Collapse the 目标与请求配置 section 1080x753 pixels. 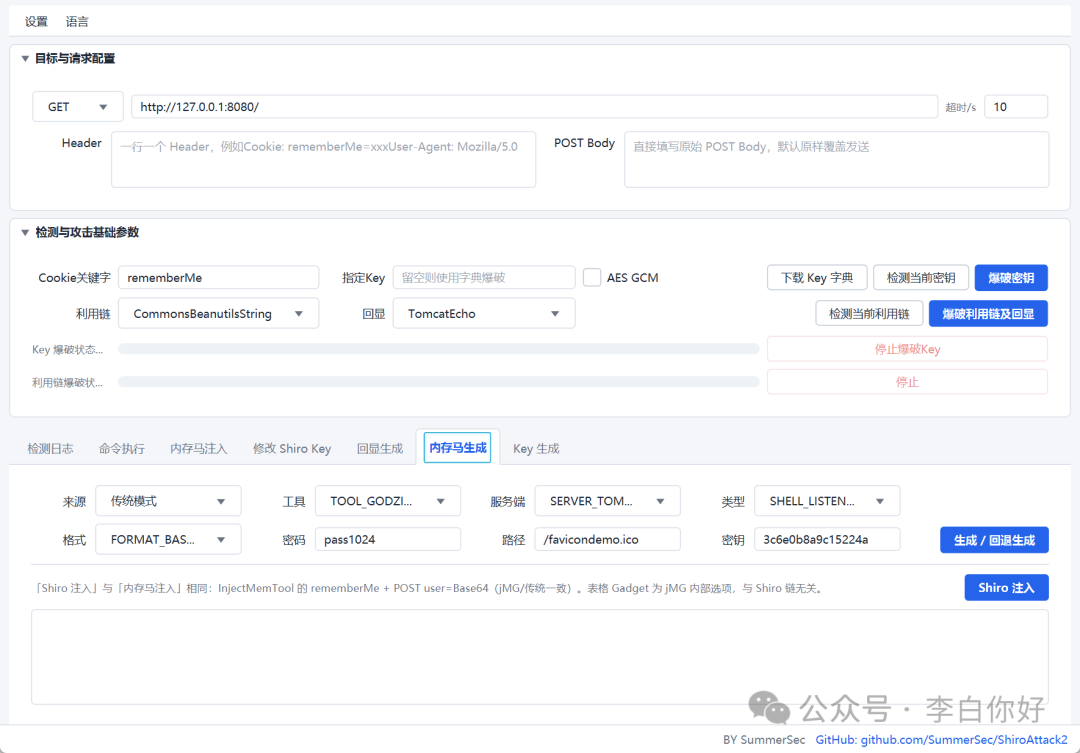click(x=25, y=59)
